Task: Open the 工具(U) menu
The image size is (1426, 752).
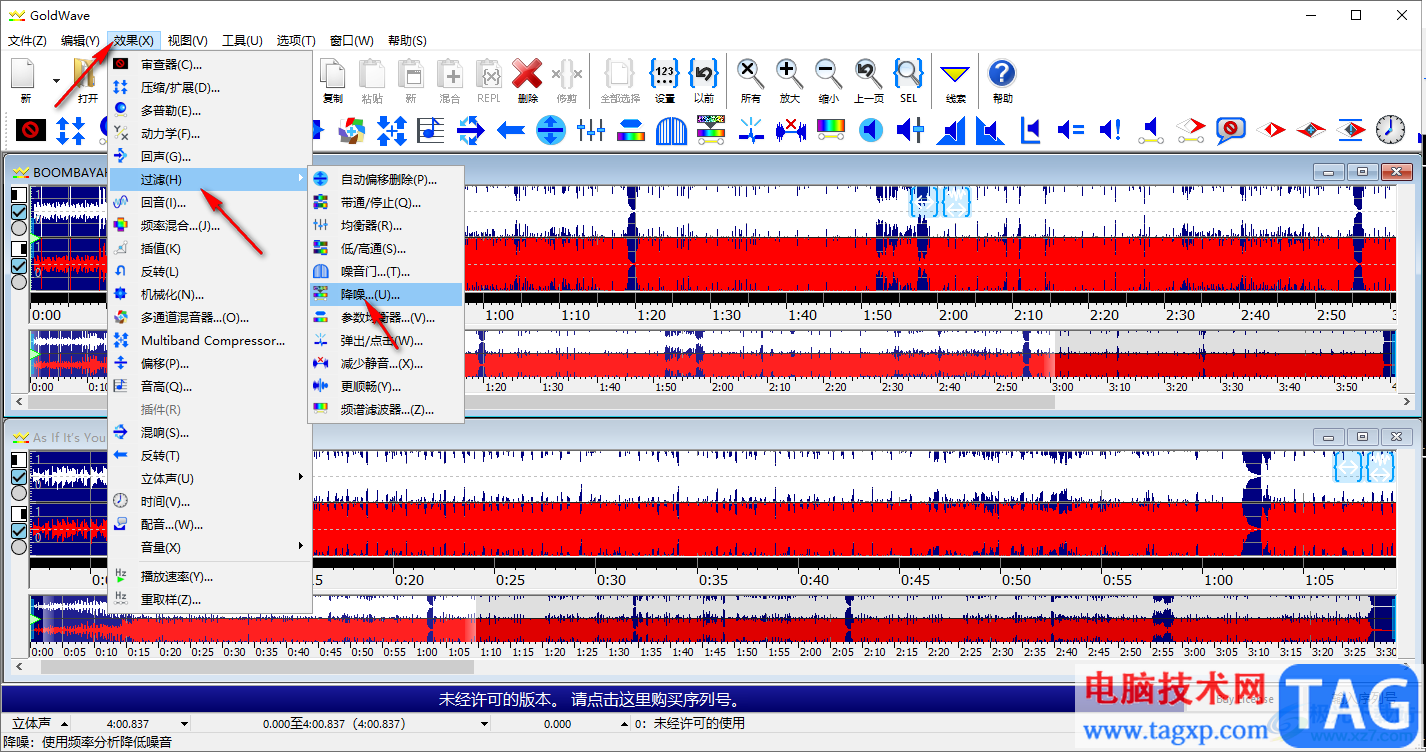Action: click(242, 41)
